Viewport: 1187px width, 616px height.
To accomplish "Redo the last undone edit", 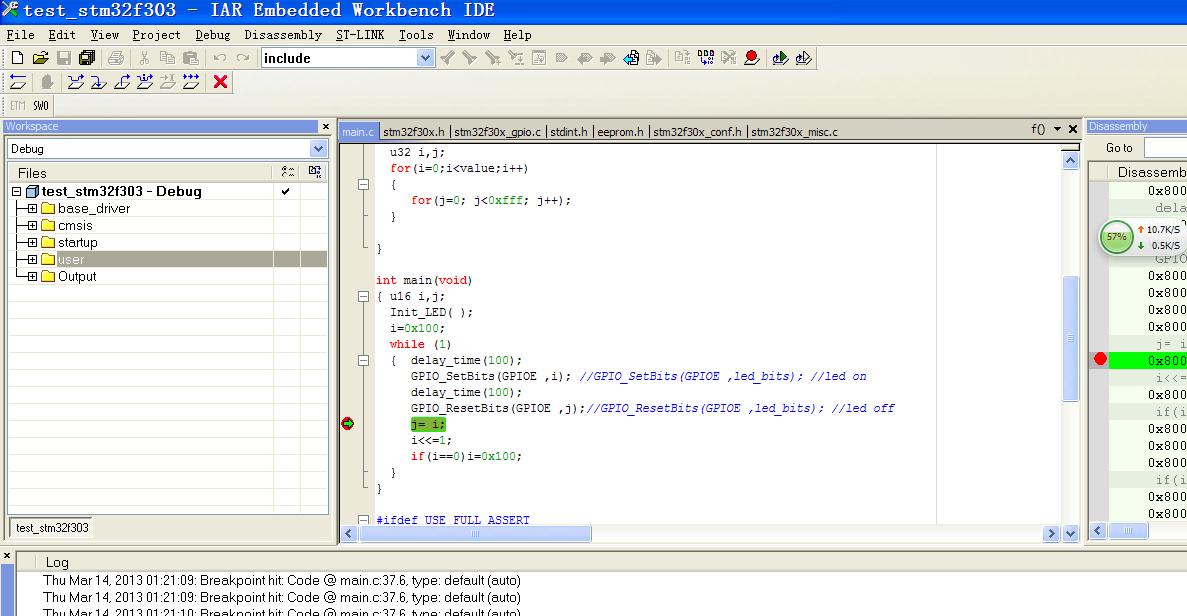I will point(243,58).
